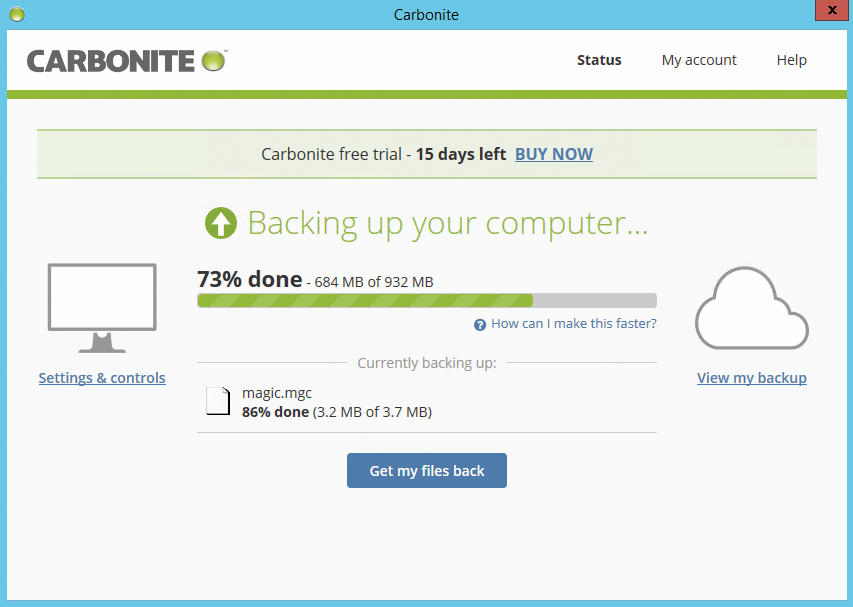The image size is (853, 607).
Task: Click the Carbonite logo in header
Action: tap(127, 61)
